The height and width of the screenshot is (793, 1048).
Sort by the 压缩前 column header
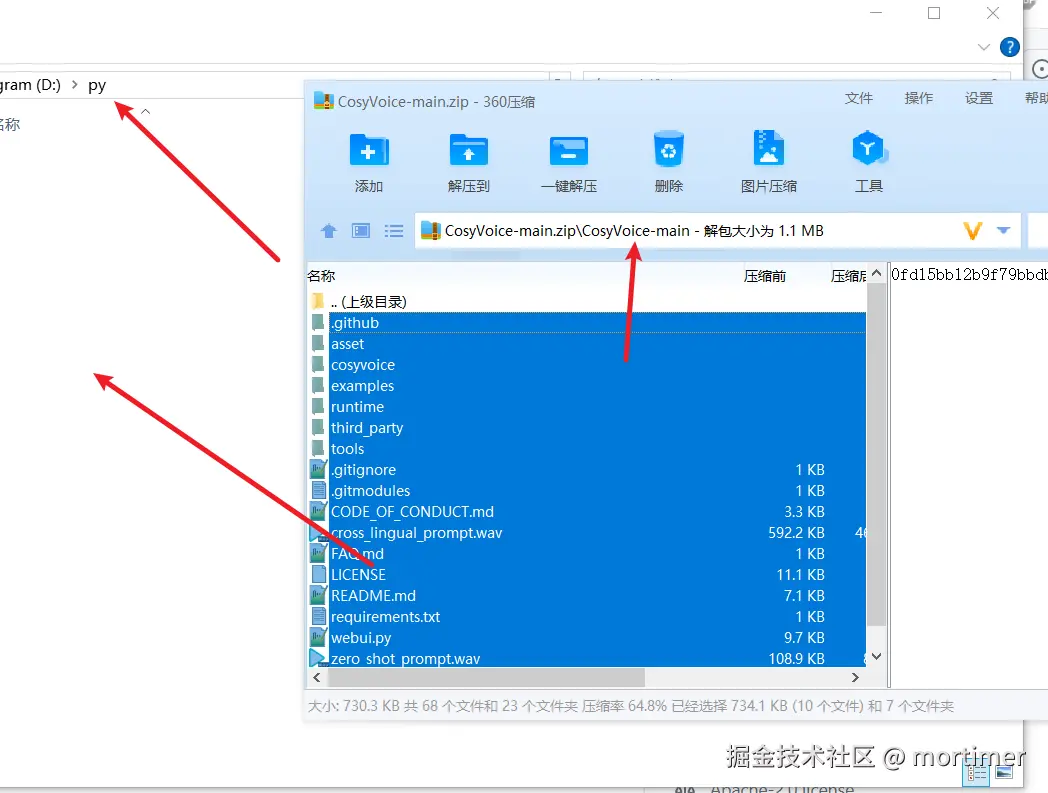765,275
